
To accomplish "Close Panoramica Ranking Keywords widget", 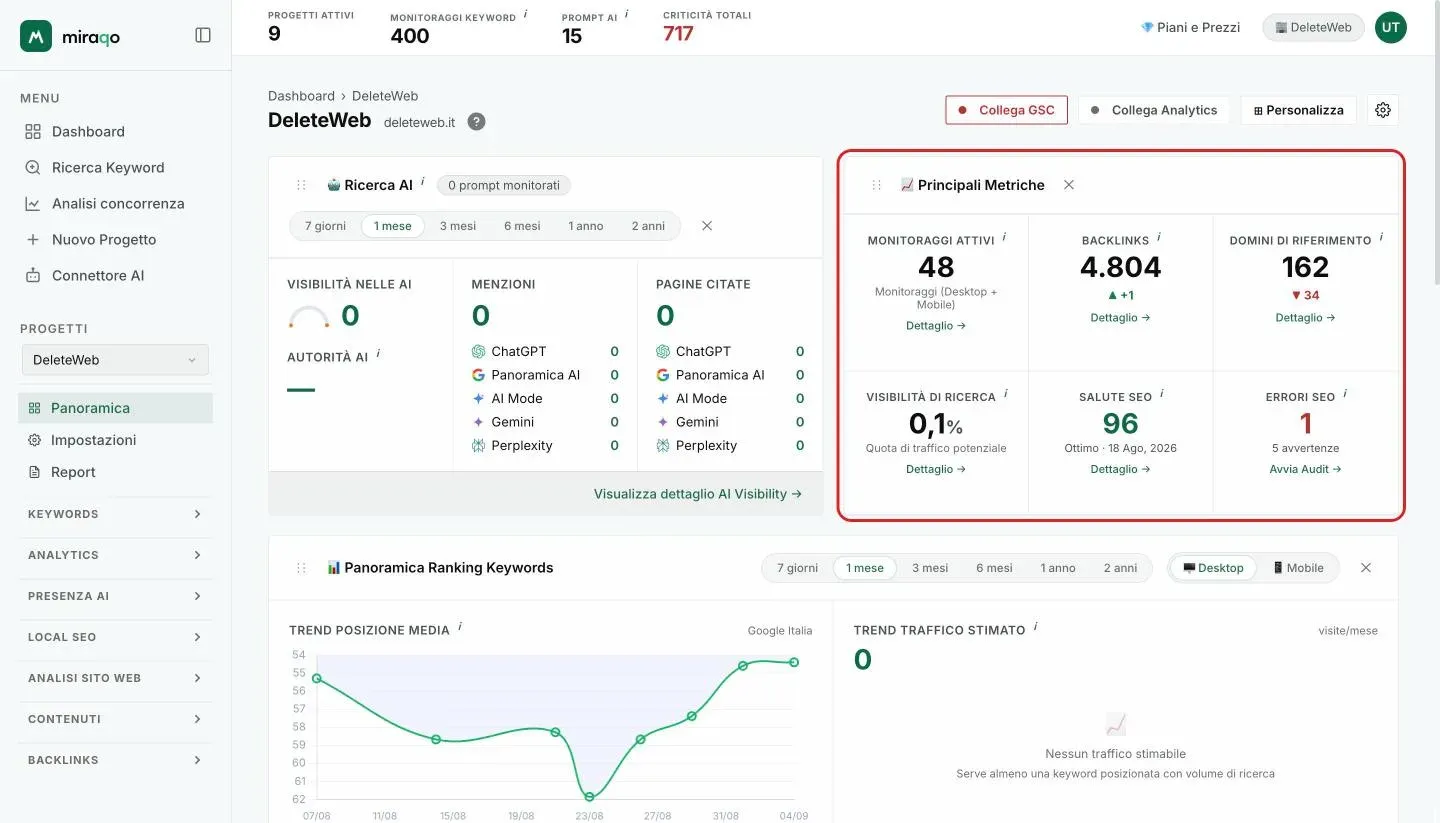I will tap(1366, 568).
